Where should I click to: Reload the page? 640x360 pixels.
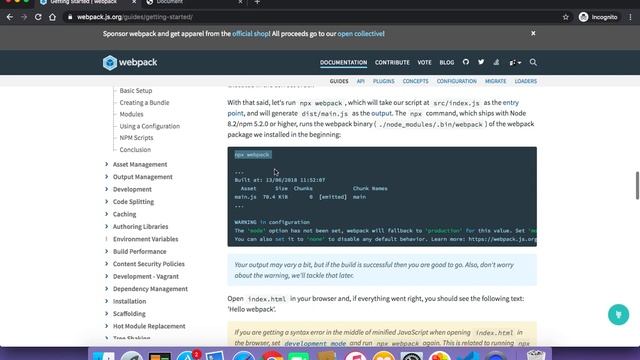38,17
